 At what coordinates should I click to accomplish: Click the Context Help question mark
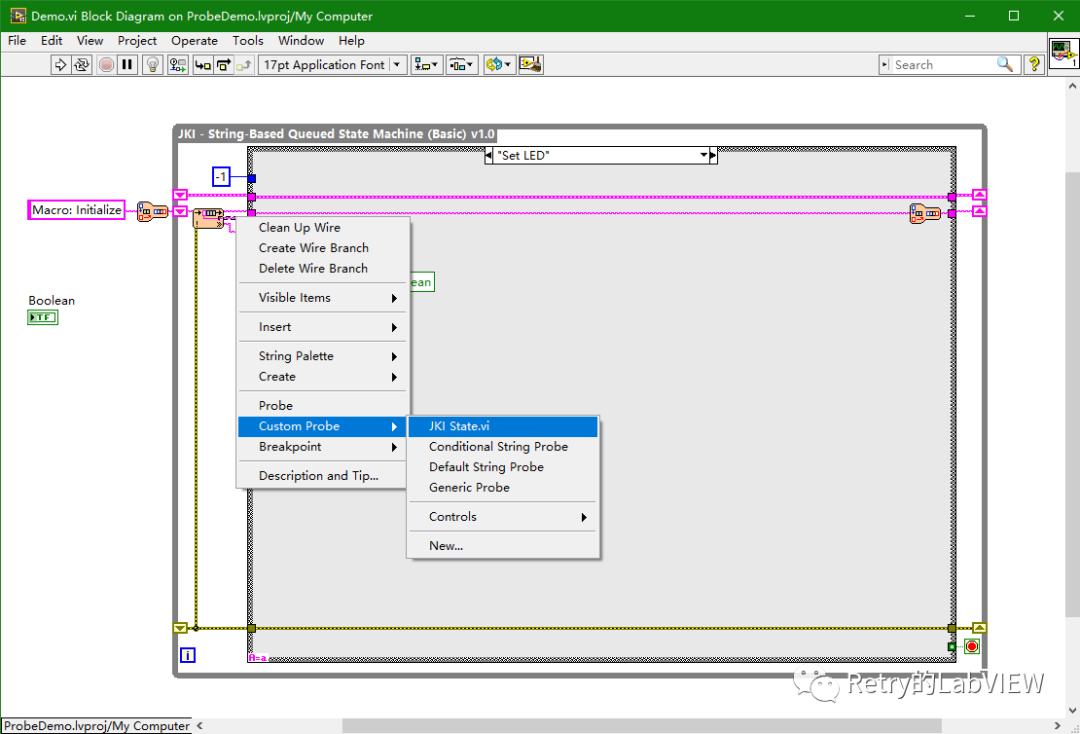click(x=1034, y=65)
